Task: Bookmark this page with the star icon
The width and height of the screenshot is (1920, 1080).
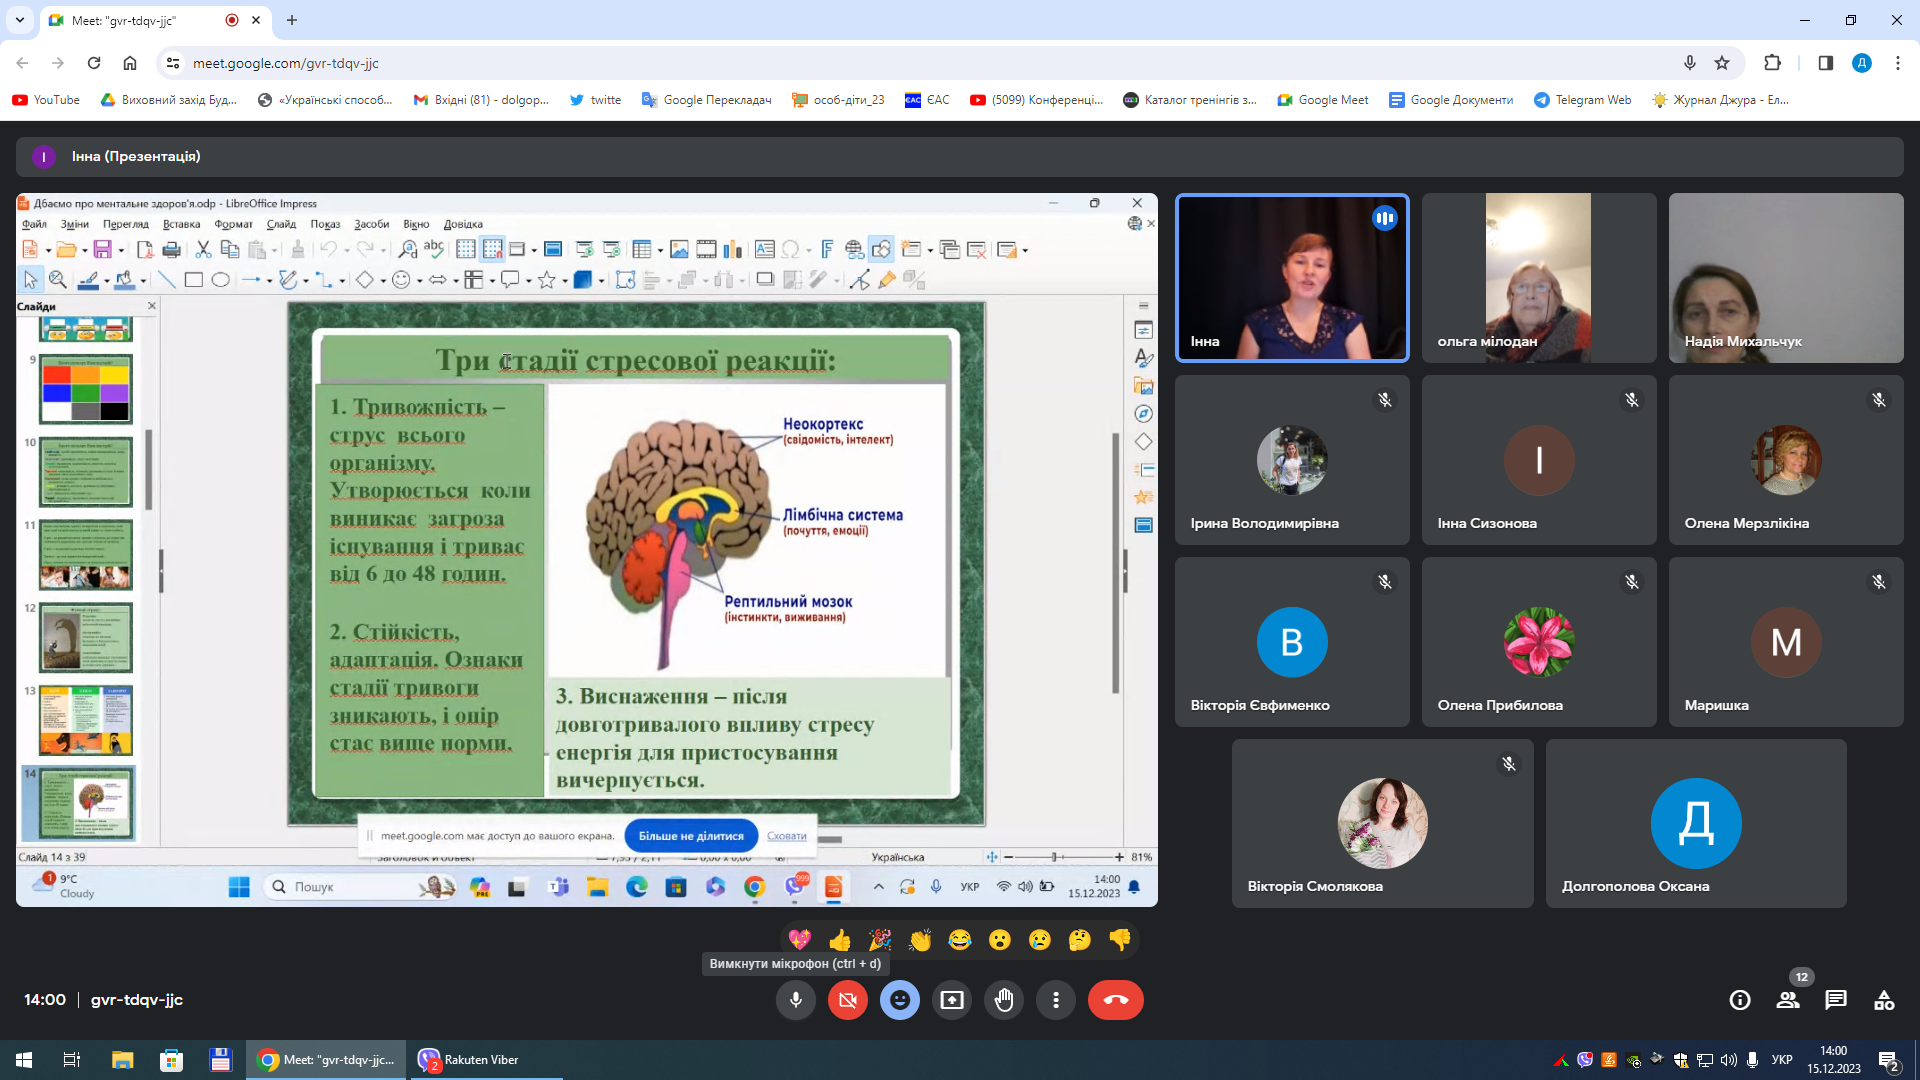Action: point(1722,63)
